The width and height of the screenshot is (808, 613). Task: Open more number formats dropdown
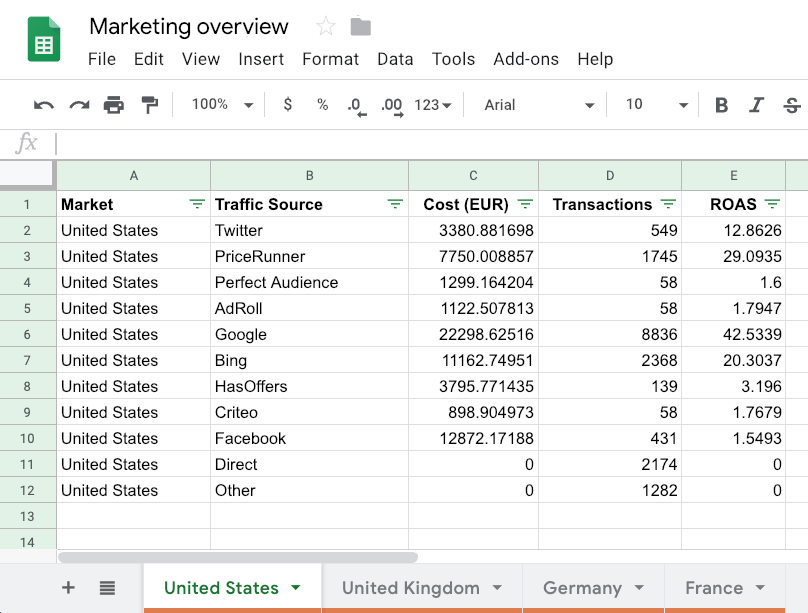433,105
